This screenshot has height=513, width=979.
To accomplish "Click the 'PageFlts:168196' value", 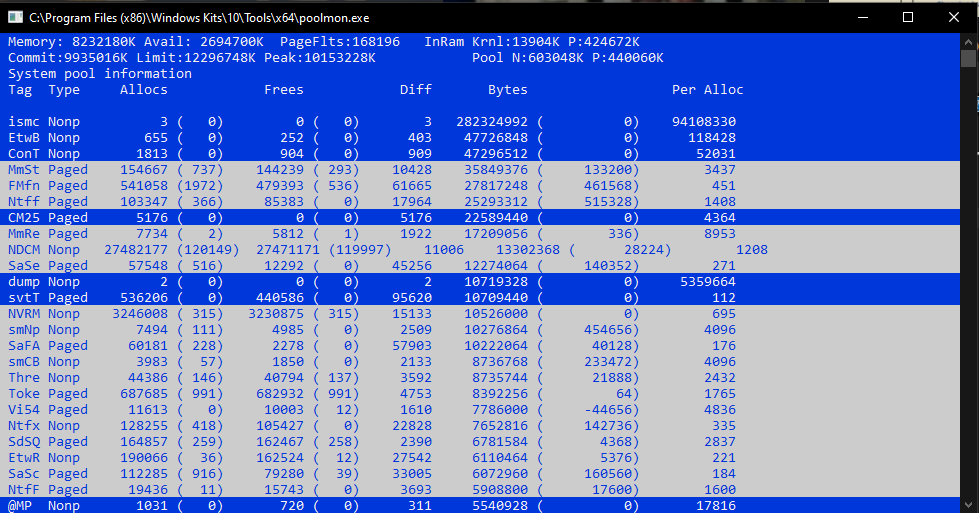I will coord(340,42).
